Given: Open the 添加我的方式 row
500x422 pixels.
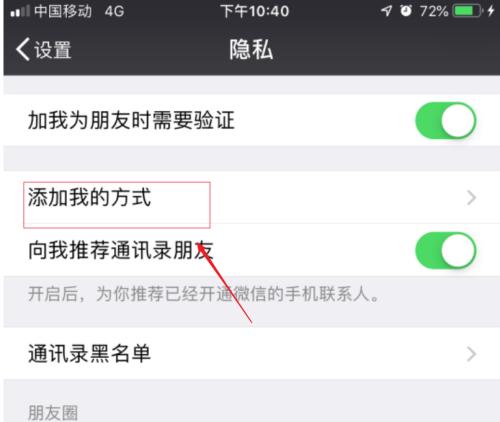Looking at the screenshot, I should tap(252, 197).
